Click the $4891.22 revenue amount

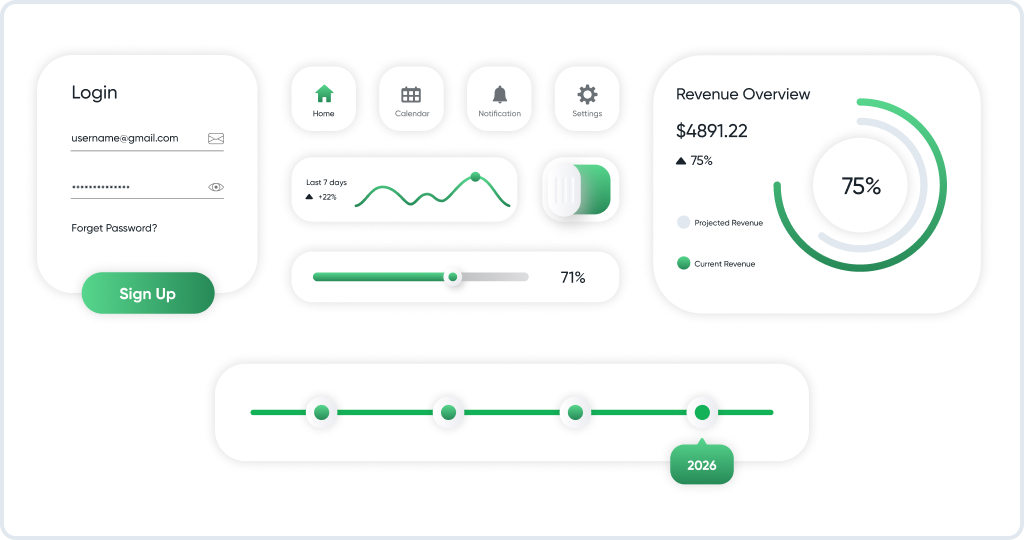711,131
